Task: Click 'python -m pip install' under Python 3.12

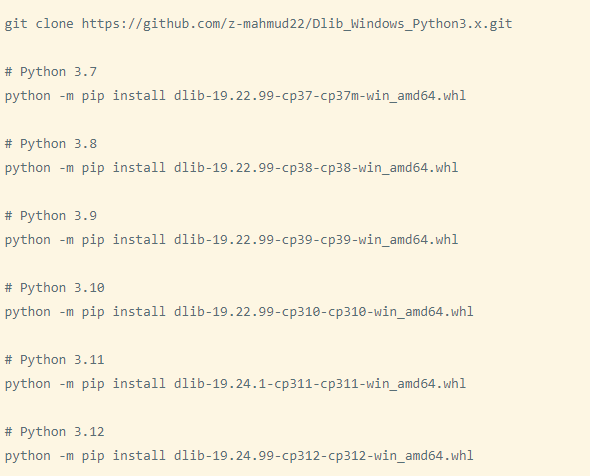Action: click(85, 456)
